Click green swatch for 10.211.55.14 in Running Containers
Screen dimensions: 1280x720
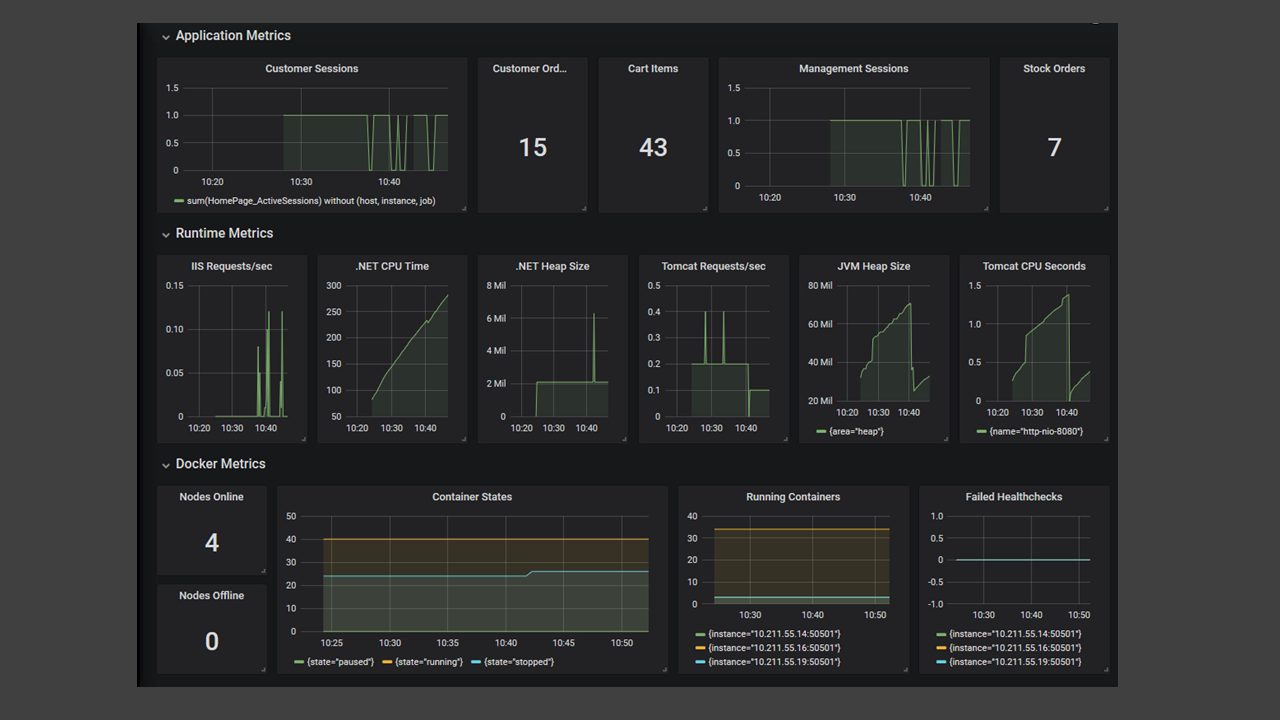click(700, 634)
